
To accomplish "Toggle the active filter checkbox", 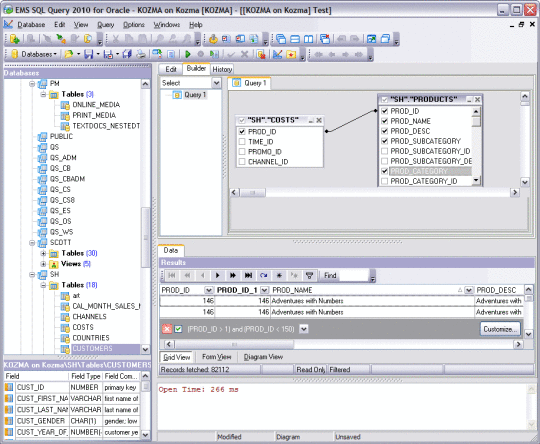I will coord(178,329).
